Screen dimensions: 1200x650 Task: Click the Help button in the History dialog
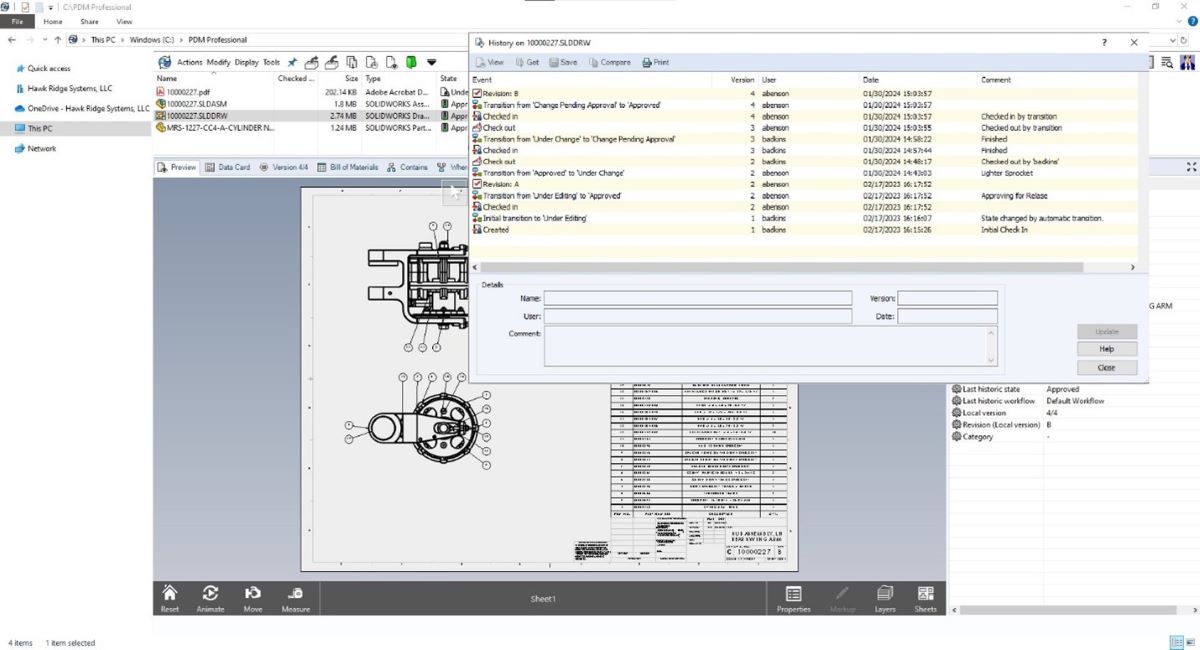pyautogui.click(x=1106, y=349)
